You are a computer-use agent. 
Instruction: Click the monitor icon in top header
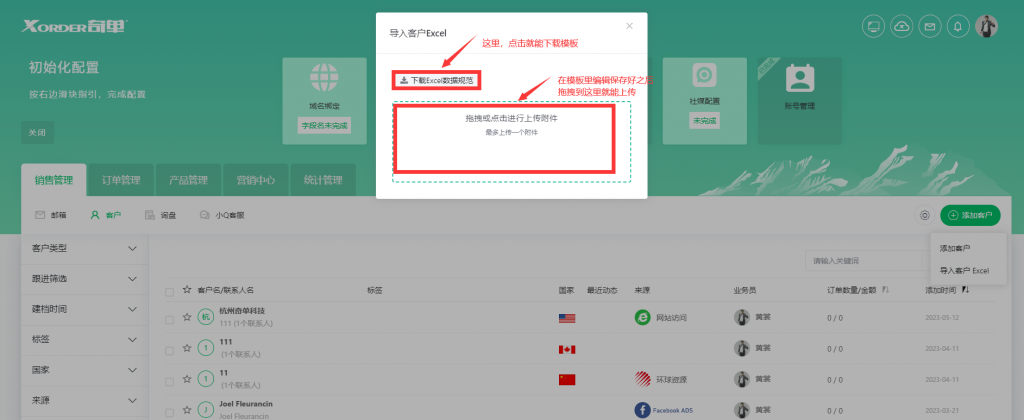[873, 26]
